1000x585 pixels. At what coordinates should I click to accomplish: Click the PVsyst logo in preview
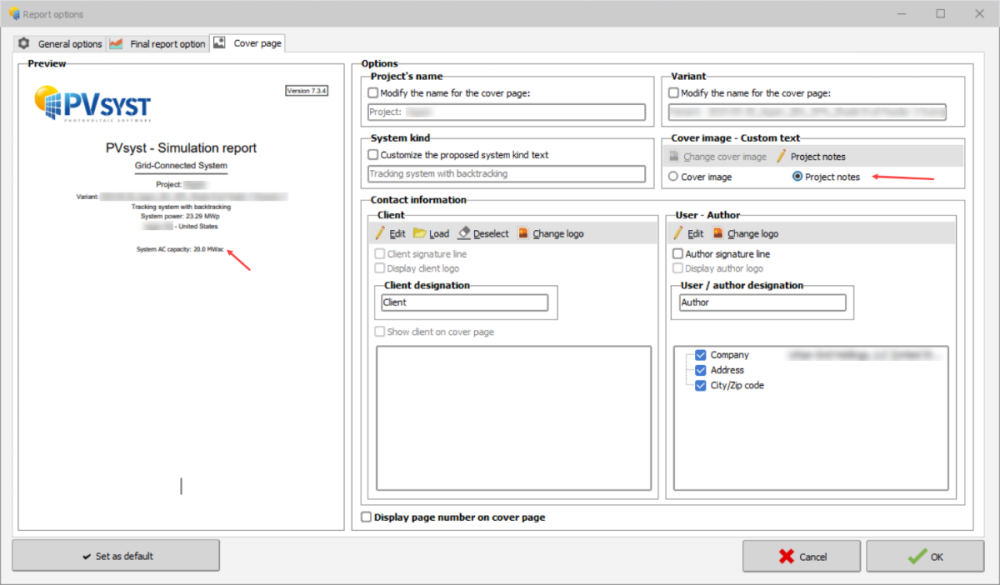[x=91, y=103]
